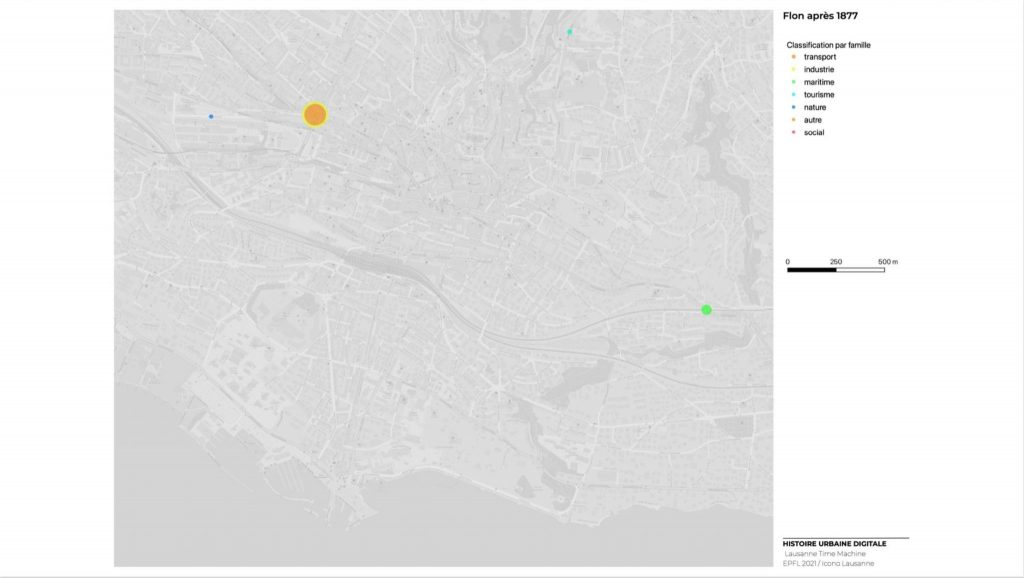Click the 'Lausanne Time Machine' credit

click(x=824, y=554)
